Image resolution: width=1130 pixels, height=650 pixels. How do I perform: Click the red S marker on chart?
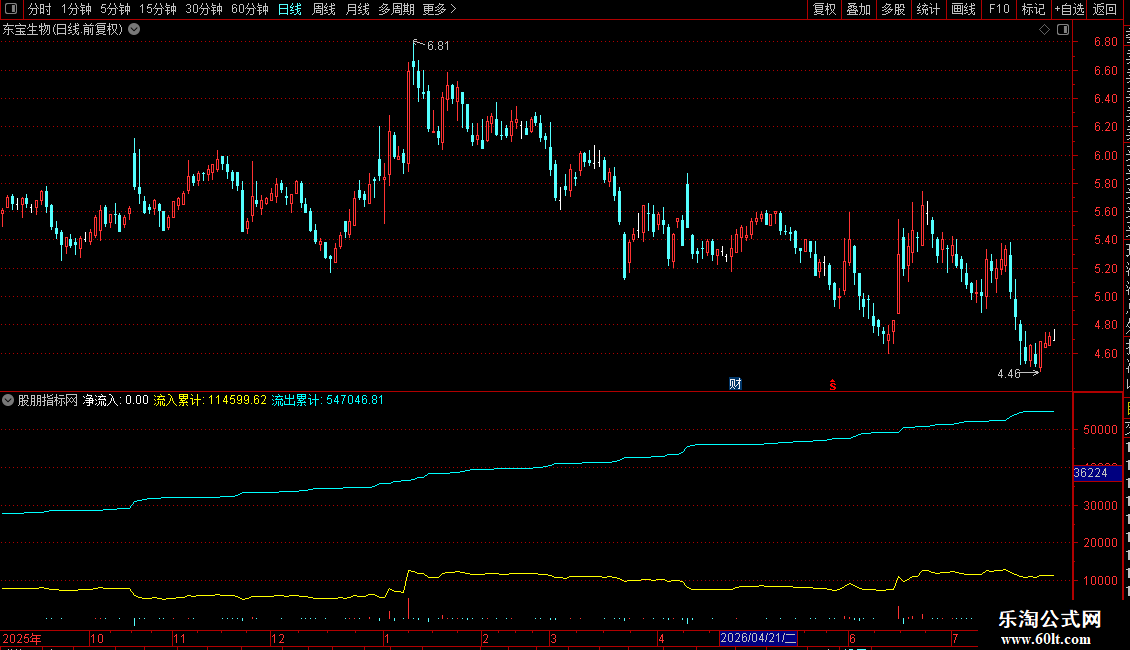(832, 386)
